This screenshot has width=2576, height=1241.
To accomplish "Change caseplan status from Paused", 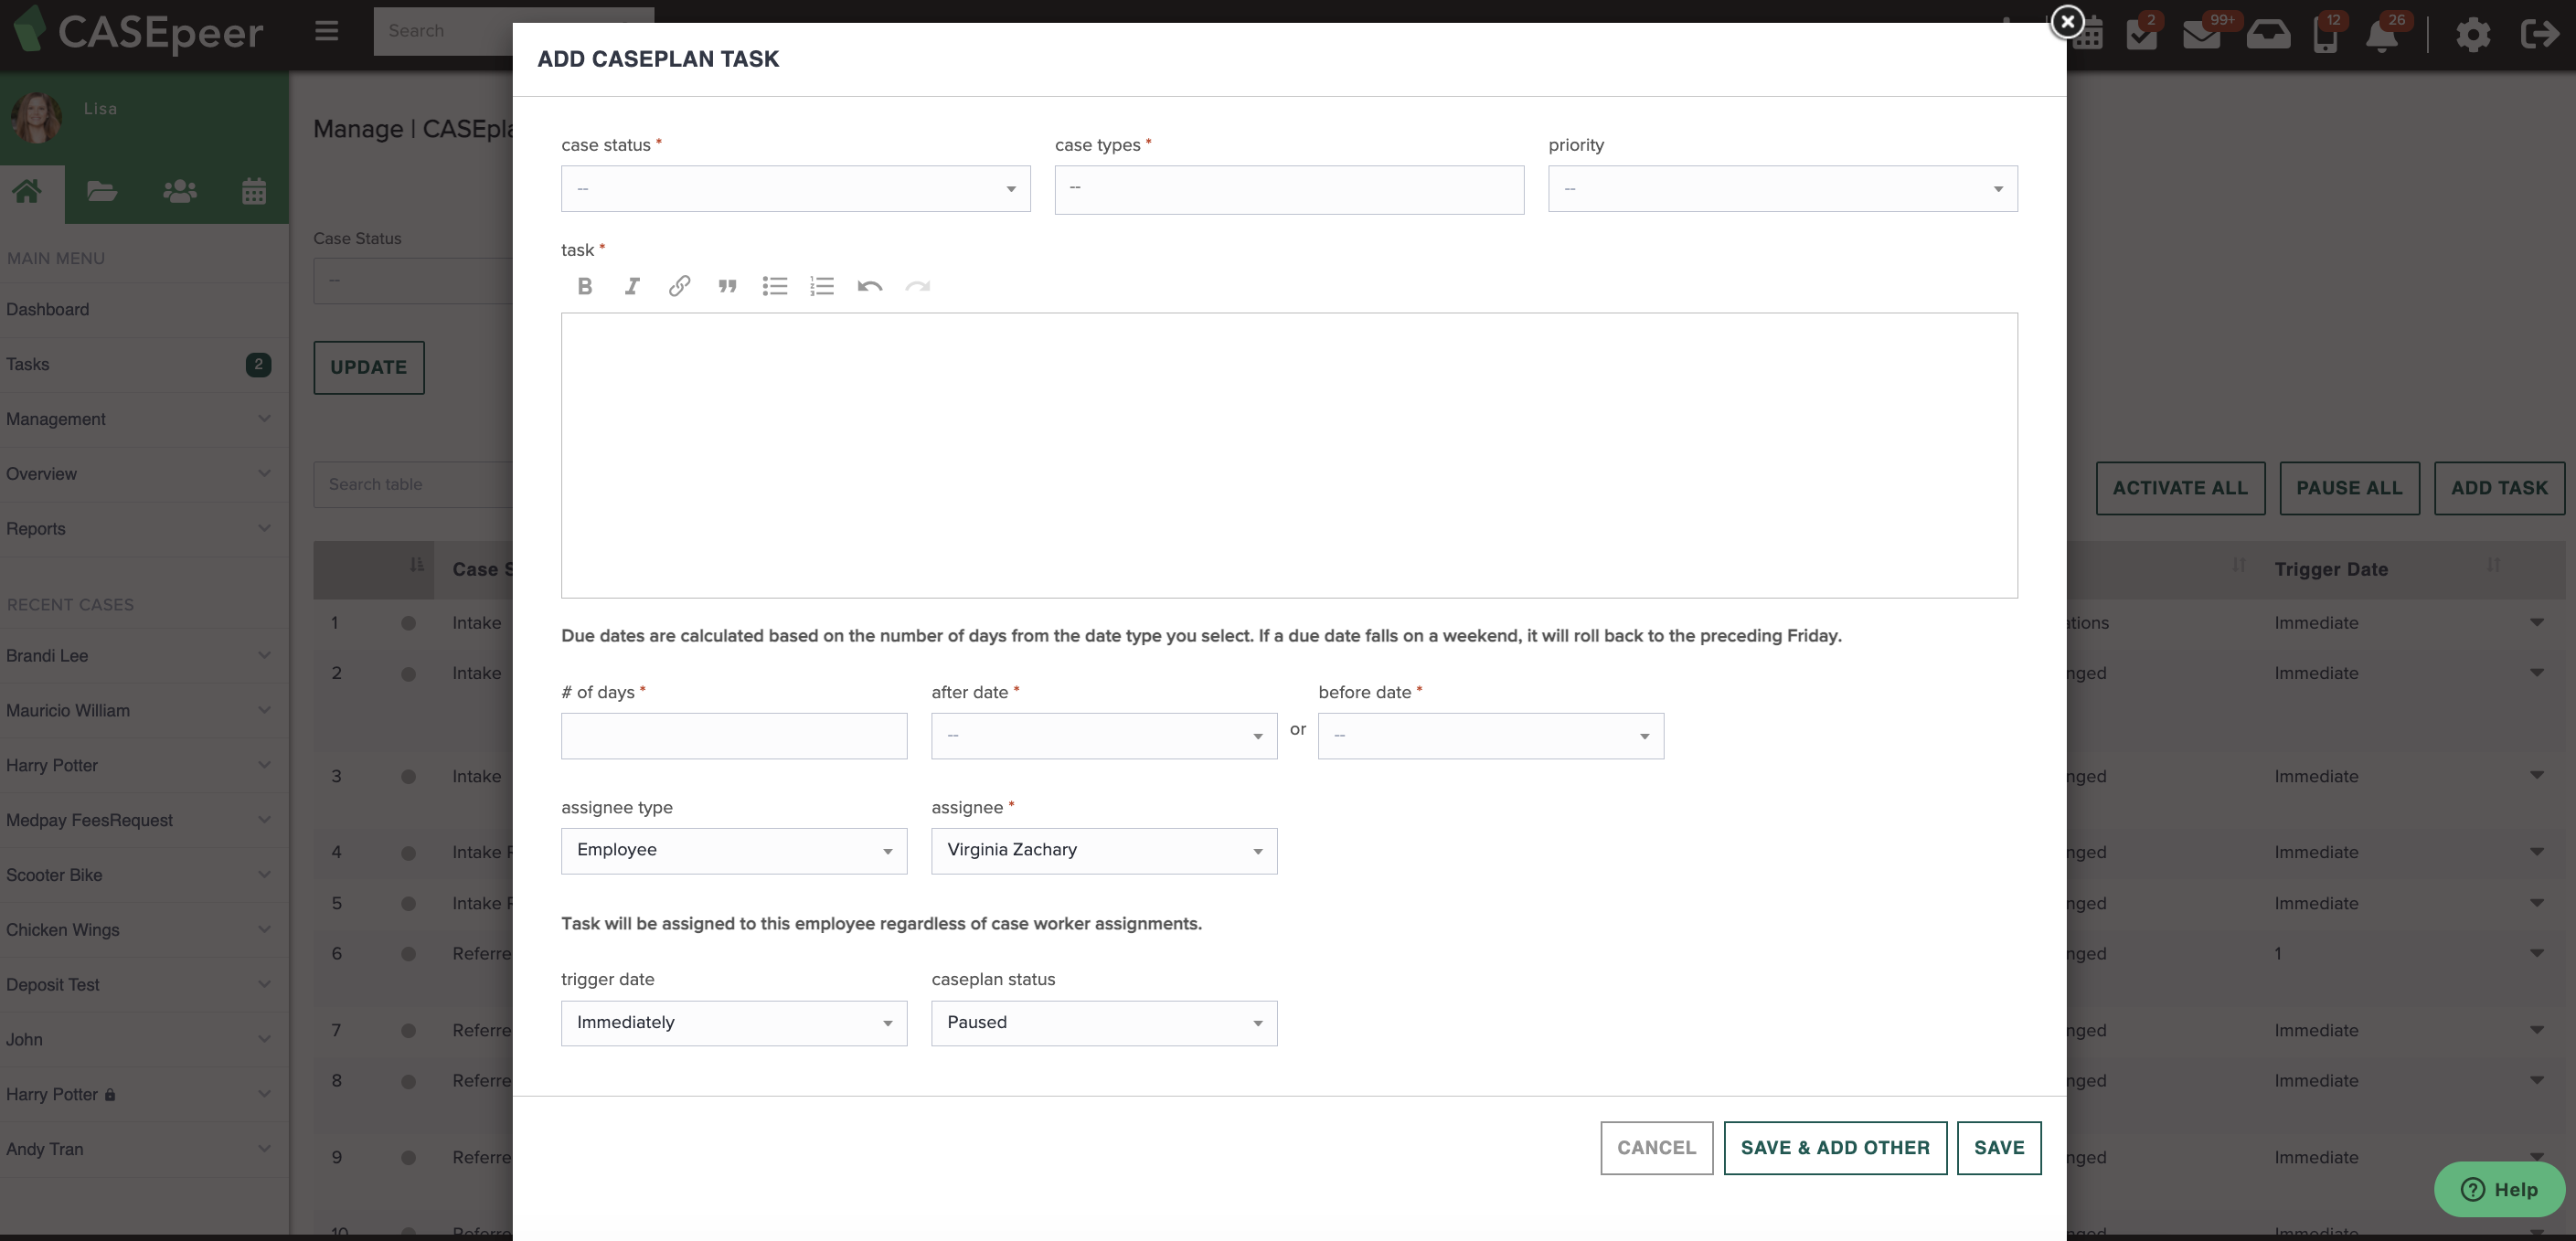I will 1103,1023.
